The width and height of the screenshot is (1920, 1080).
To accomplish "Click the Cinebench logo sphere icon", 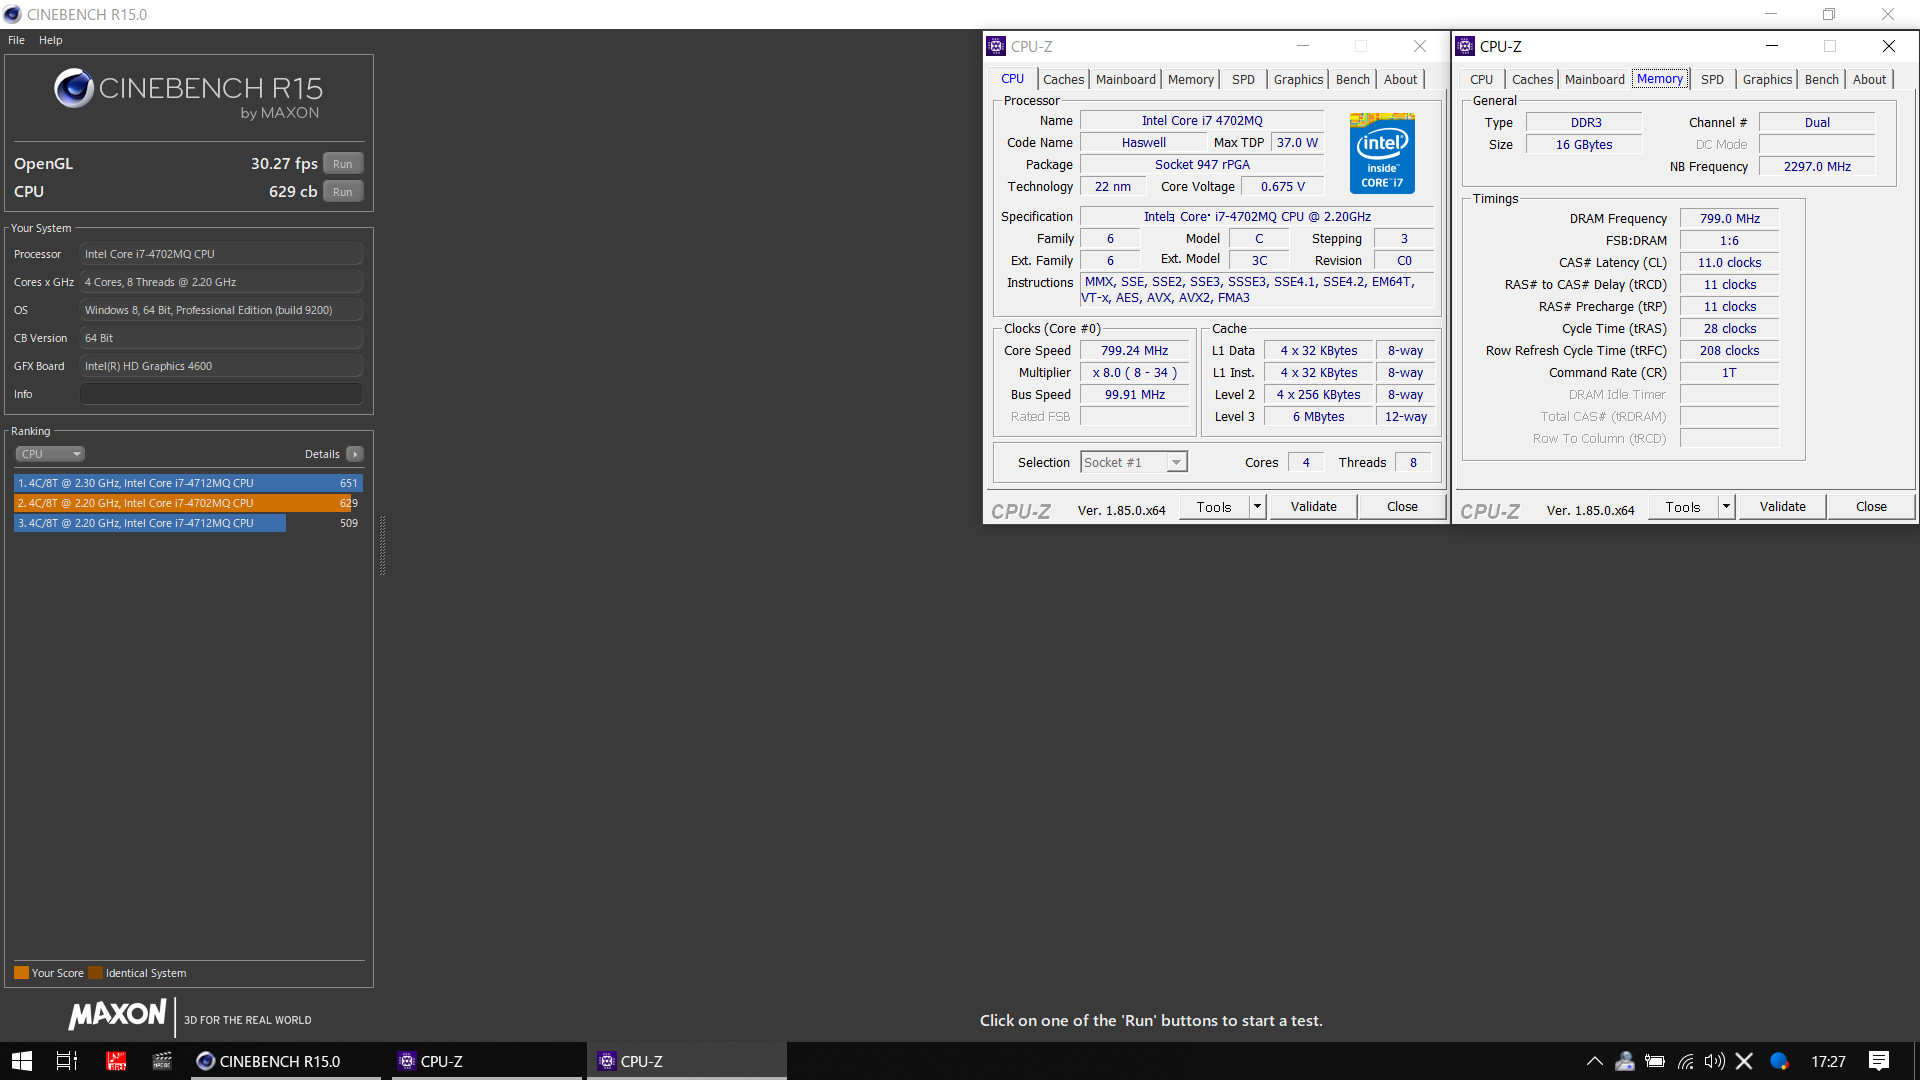I will 74,88.
